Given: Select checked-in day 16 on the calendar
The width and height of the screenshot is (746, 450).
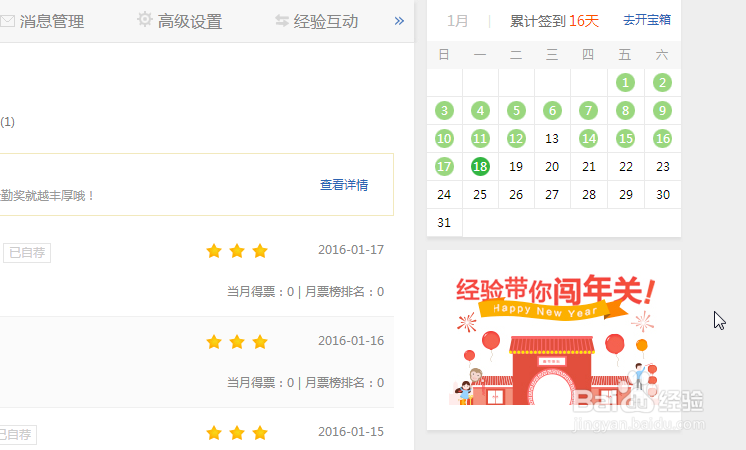Looking at the screenshot, I should pos(662,138).
